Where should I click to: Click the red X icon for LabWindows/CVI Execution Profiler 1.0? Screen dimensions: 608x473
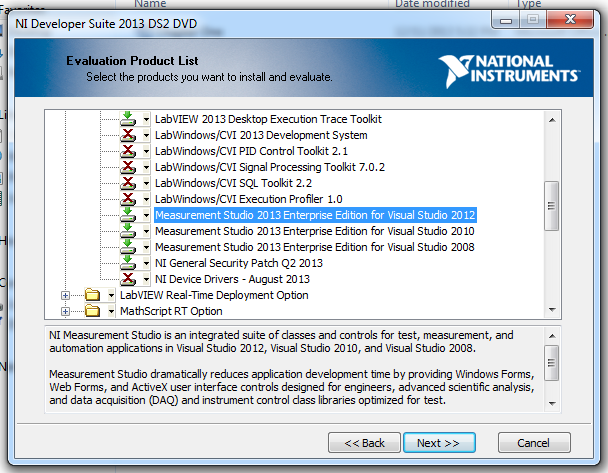[128, 199]
